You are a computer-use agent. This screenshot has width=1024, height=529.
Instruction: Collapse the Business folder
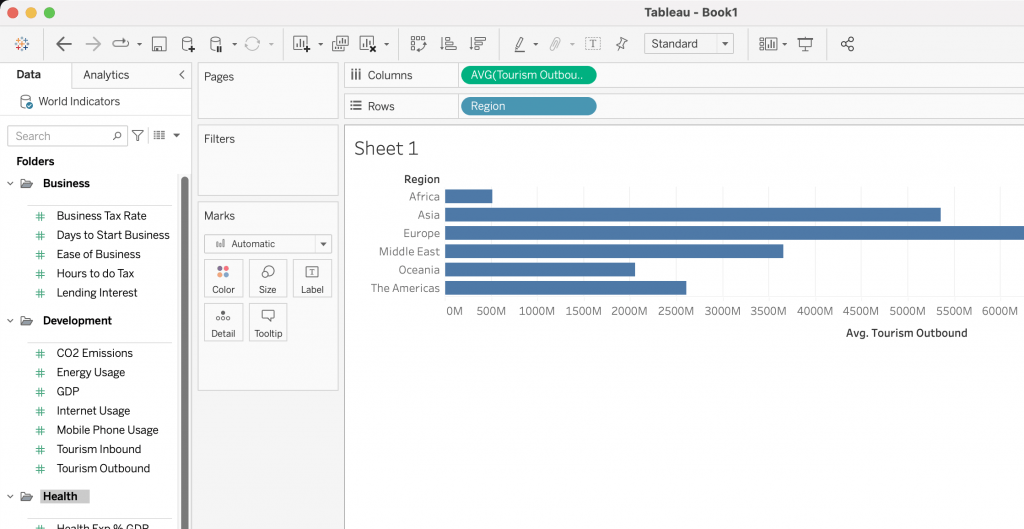pyautogui.click(x=11, y=184)
